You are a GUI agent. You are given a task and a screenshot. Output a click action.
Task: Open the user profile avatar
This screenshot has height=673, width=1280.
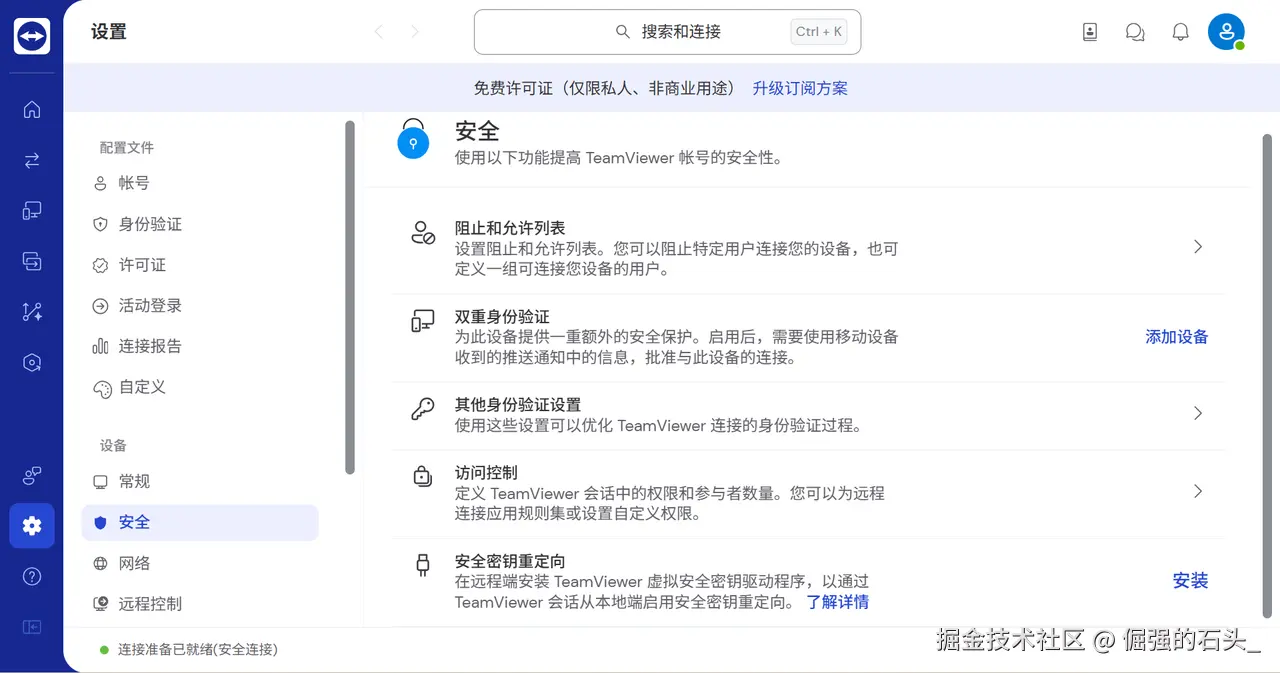point(1226,32)
